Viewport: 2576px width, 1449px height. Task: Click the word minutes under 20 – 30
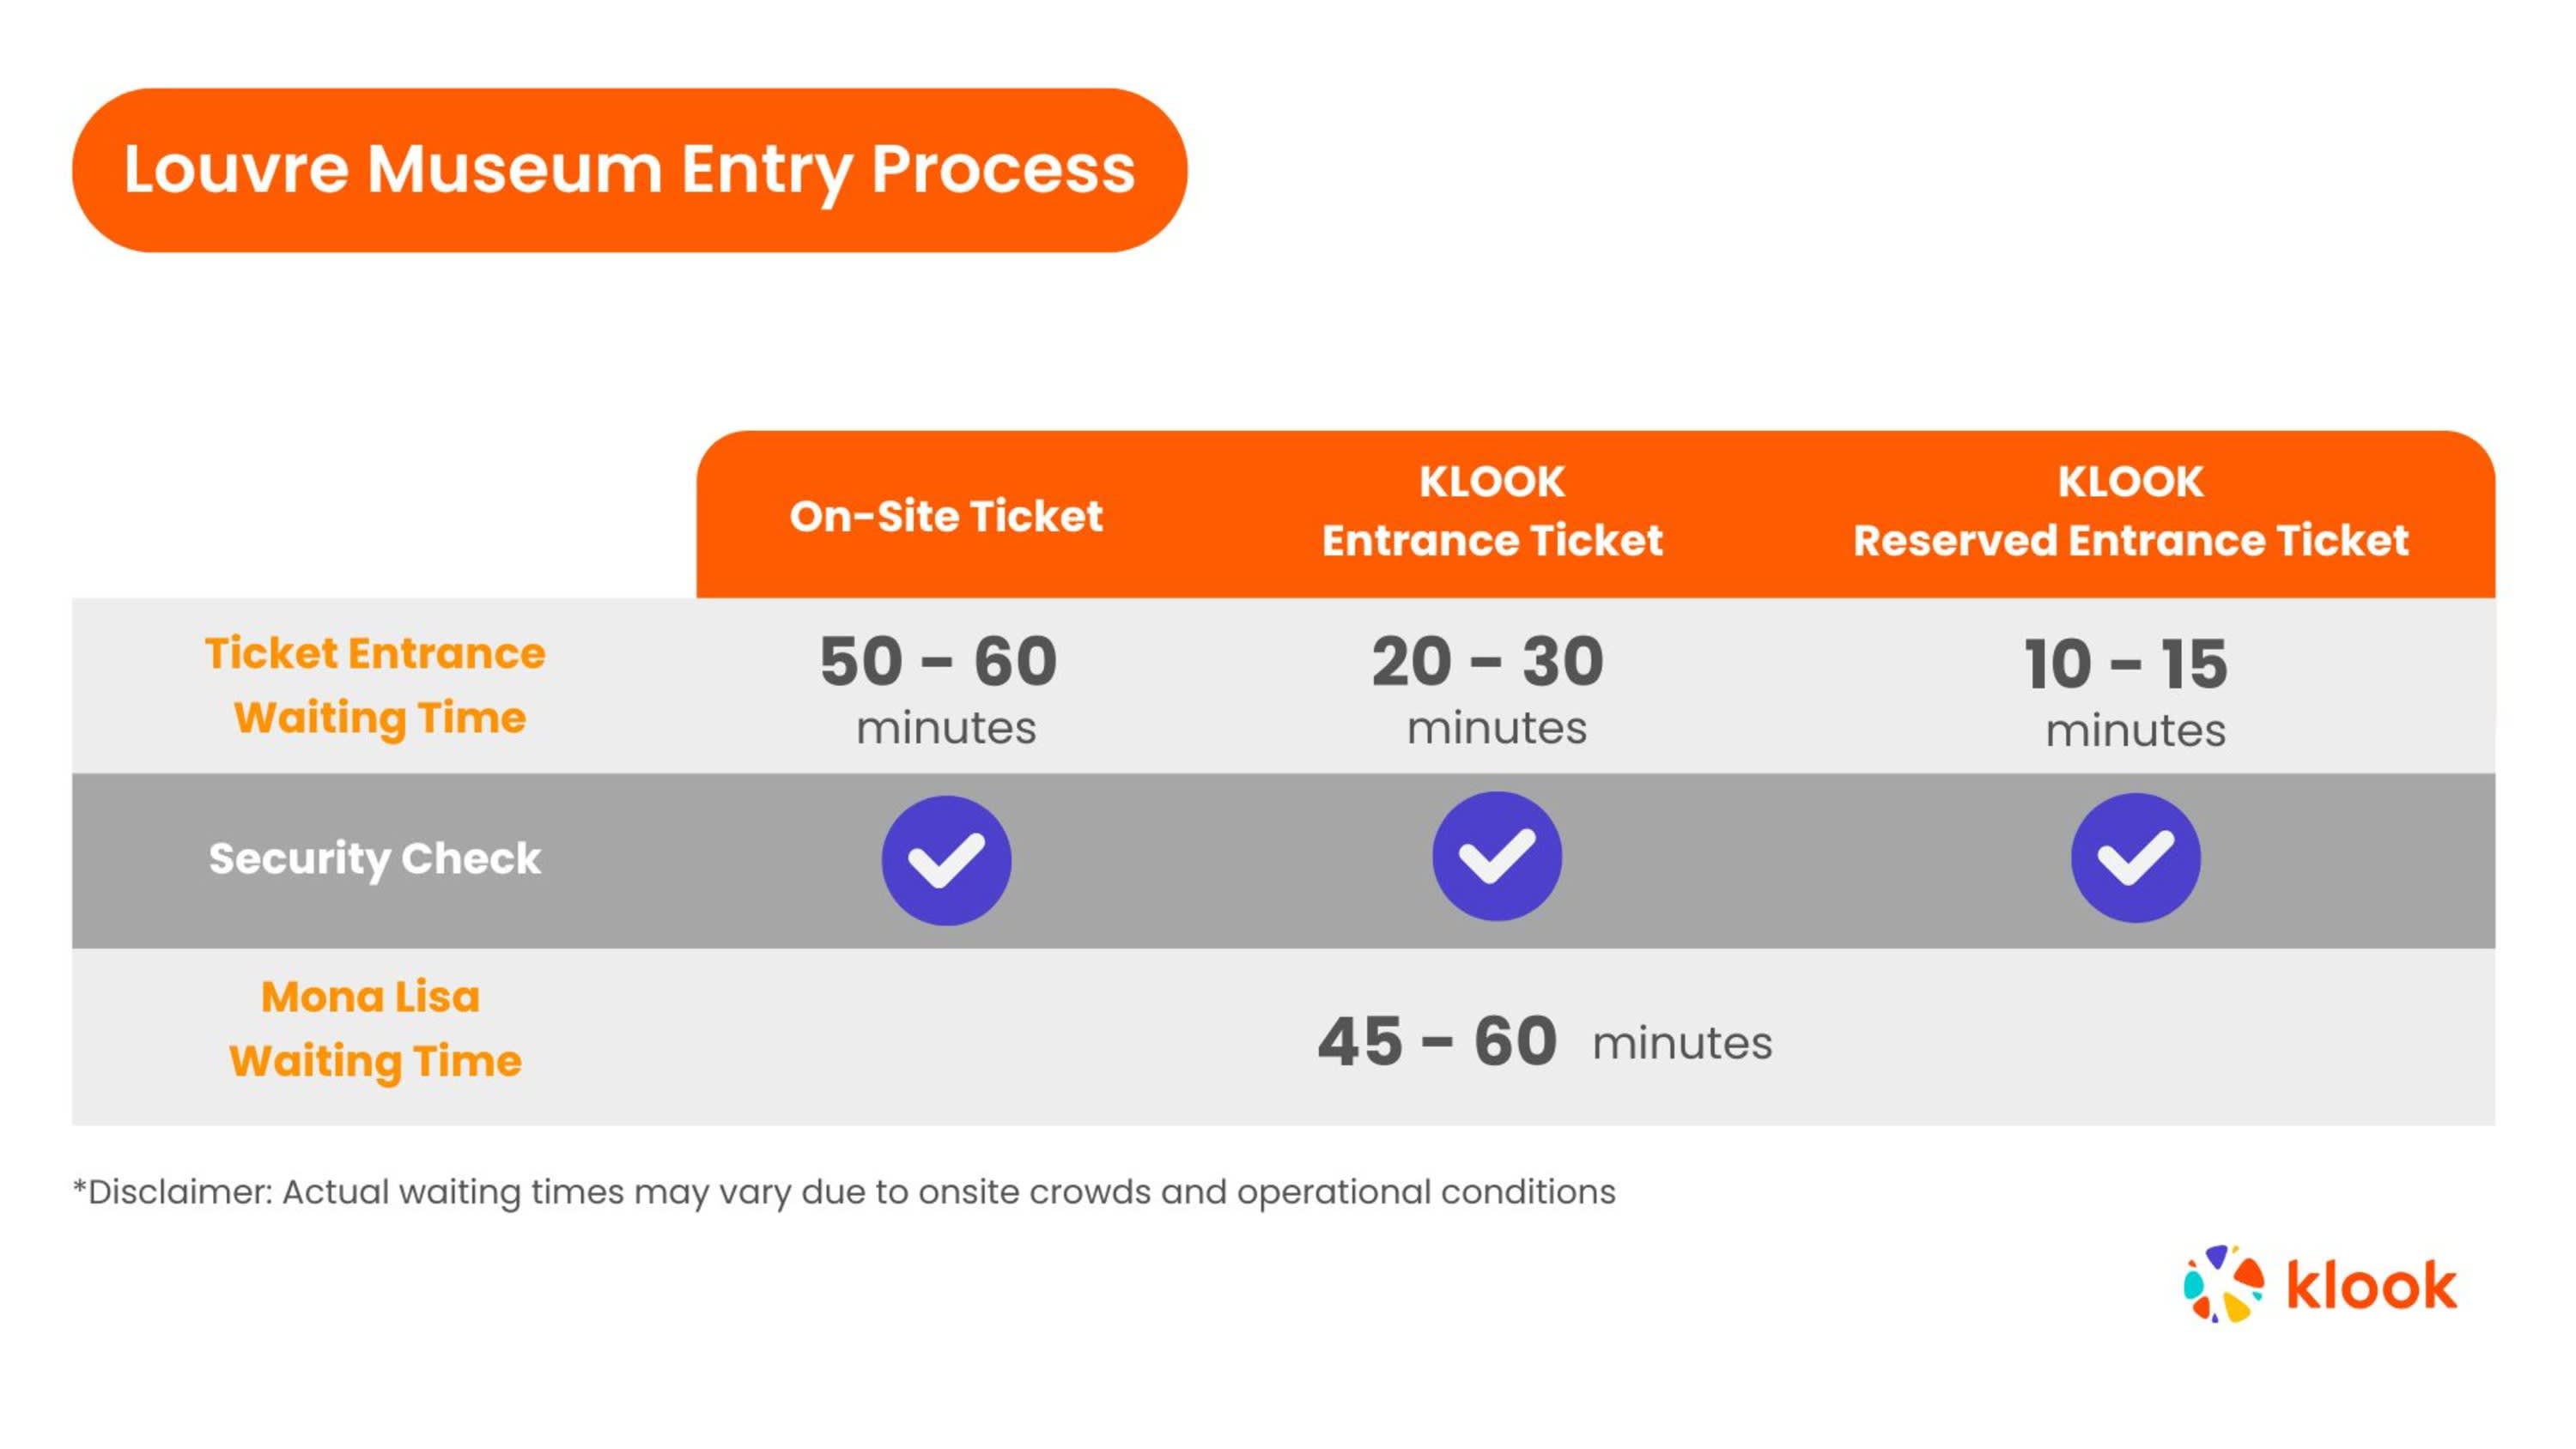[1496, 728]
